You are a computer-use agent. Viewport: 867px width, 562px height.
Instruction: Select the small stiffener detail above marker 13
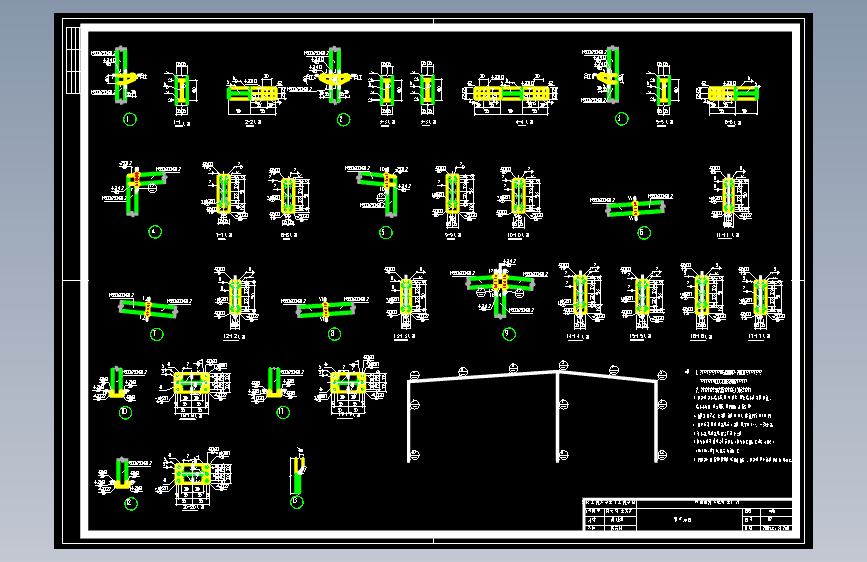297,471
